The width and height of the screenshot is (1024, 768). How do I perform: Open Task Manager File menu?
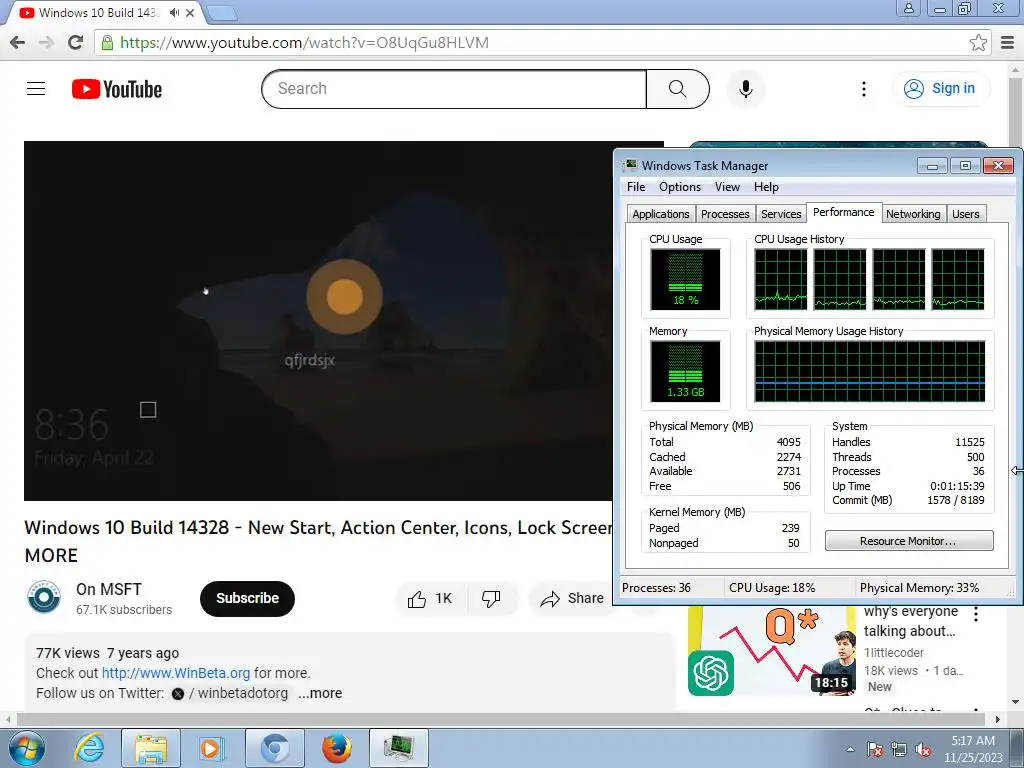coord(635,187)
